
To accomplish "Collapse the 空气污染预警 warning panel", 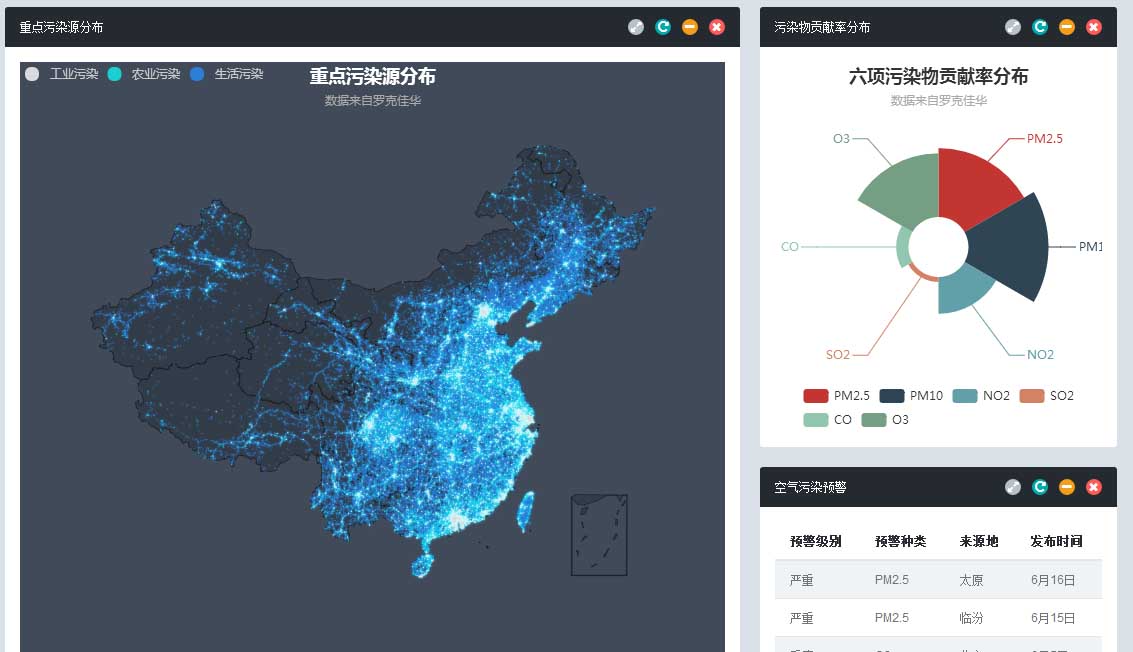I will [1066, 487].
